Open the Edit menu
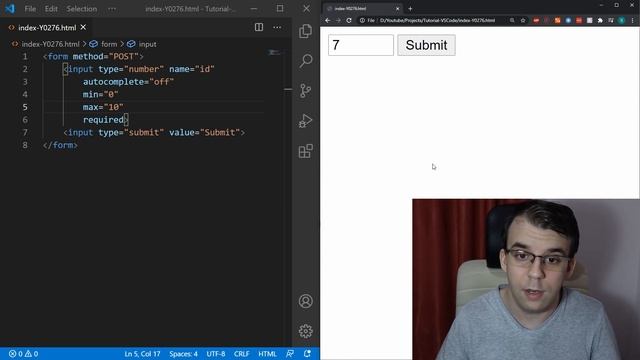Viewport: 640px width, 360px height. point(51,9)
